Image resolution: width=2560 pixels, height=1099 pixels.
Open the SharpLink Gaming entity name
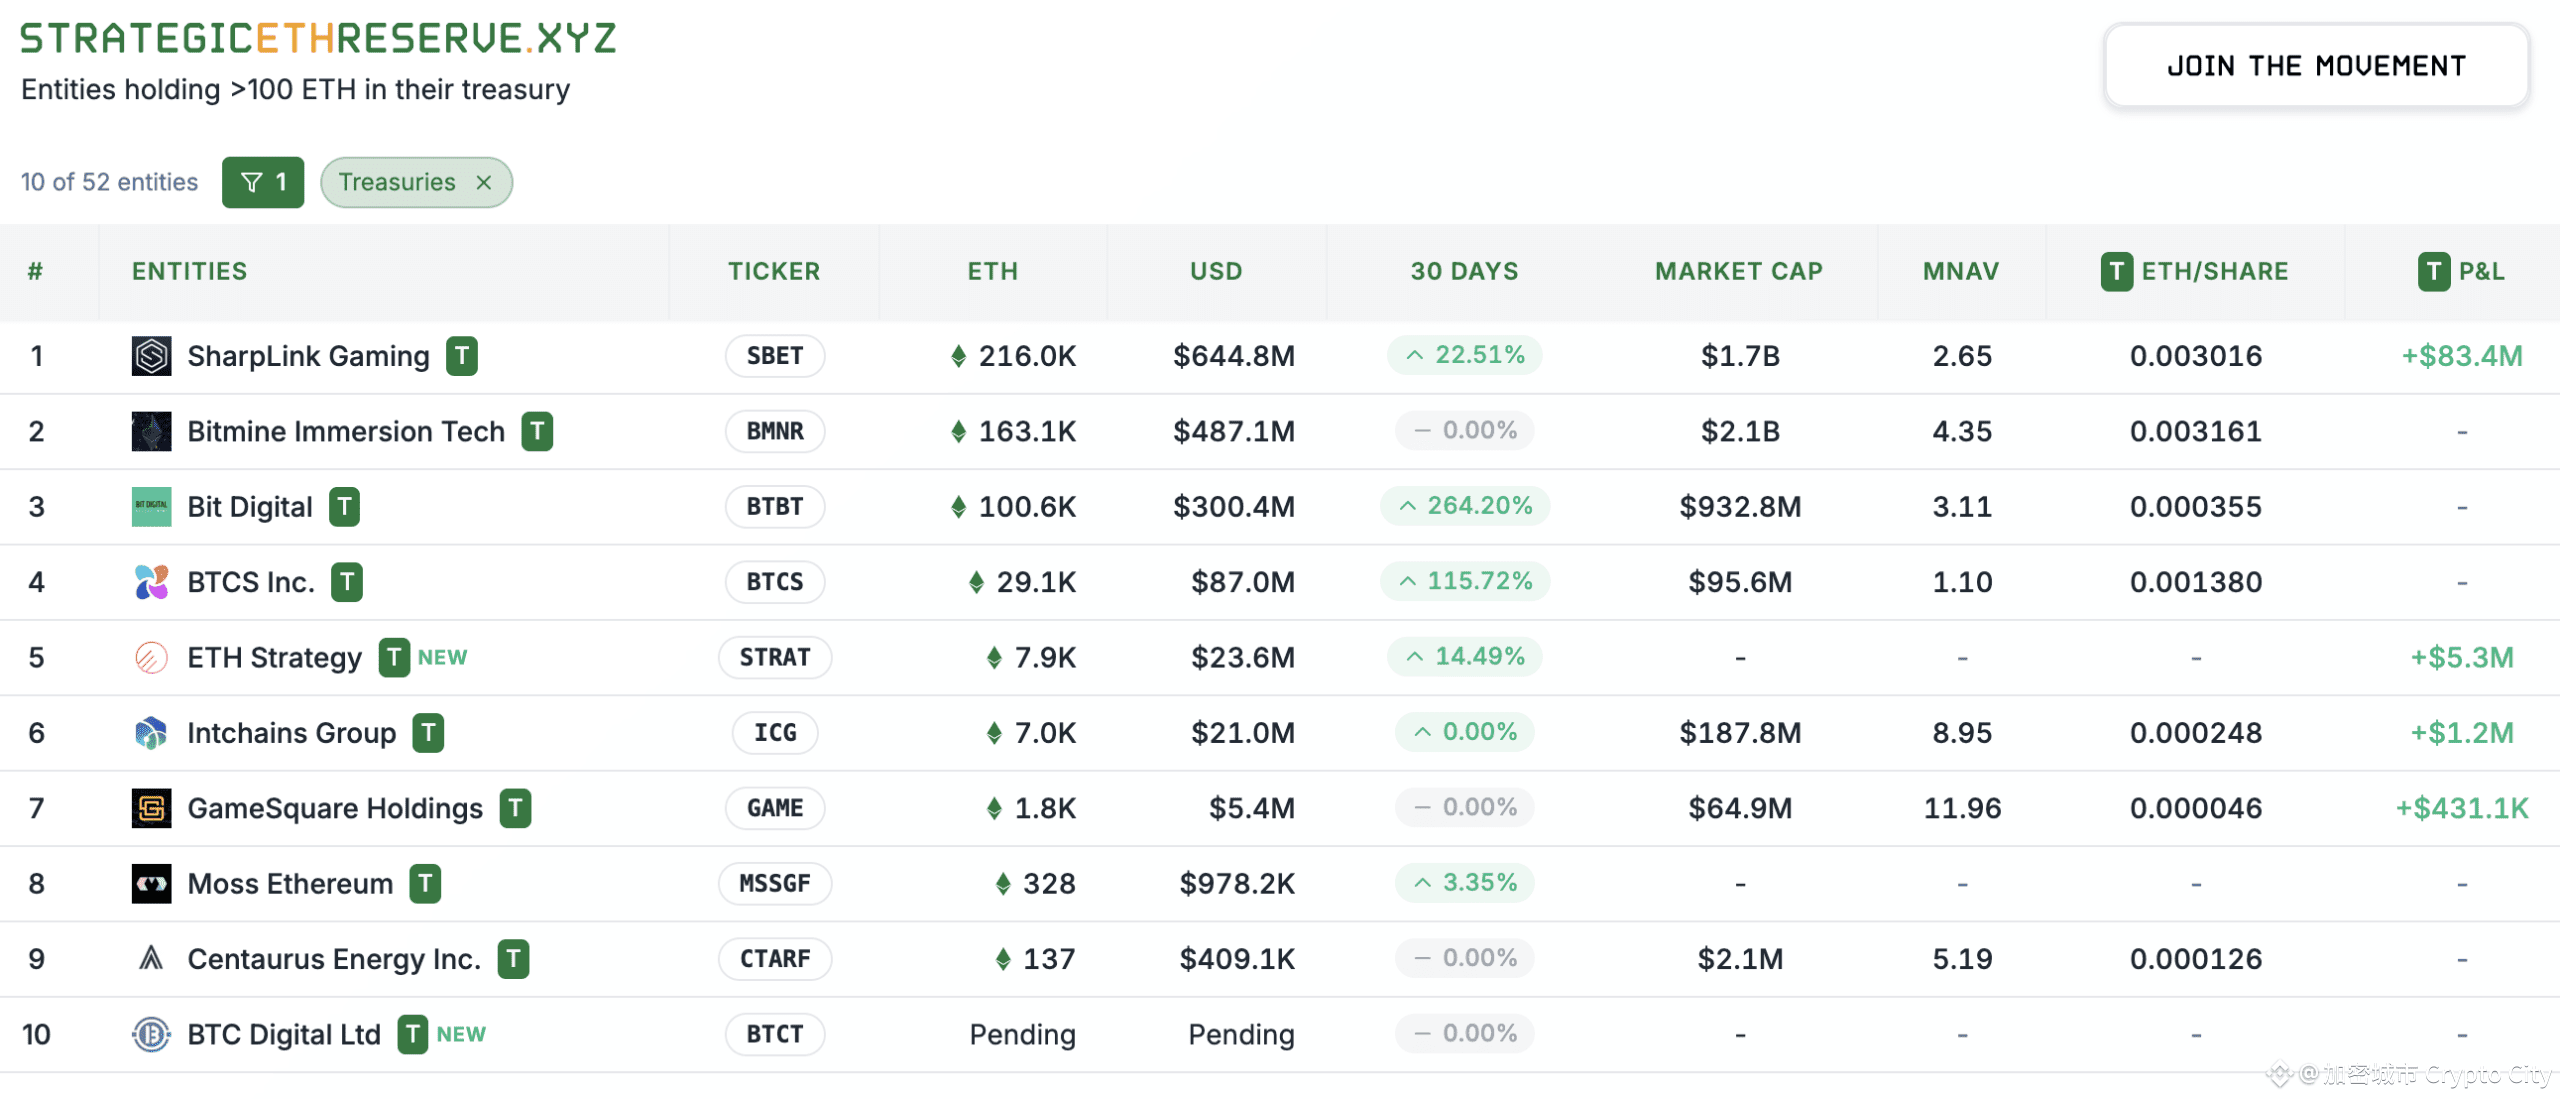(x=308, y=356)
